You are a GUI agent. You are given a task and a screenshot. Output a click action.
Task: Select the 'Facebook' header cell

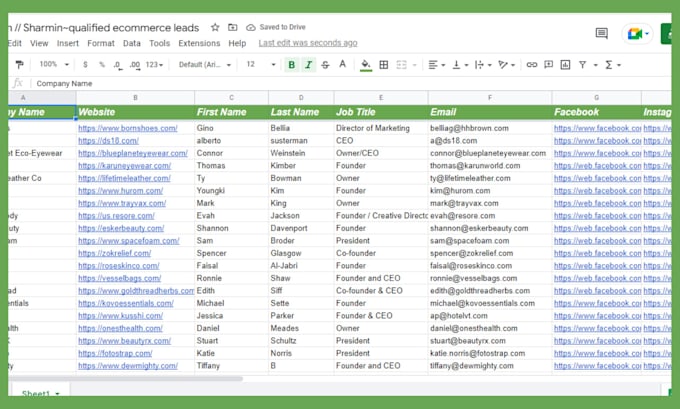(596, 112)
